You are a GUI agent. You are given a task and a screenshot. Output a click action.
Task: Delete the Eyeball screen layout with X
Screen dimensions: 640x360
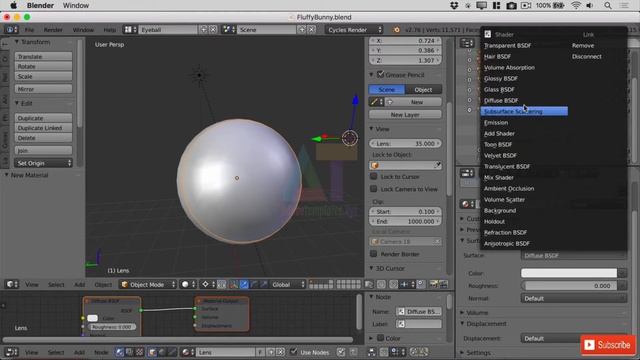(x=213, y=29)
